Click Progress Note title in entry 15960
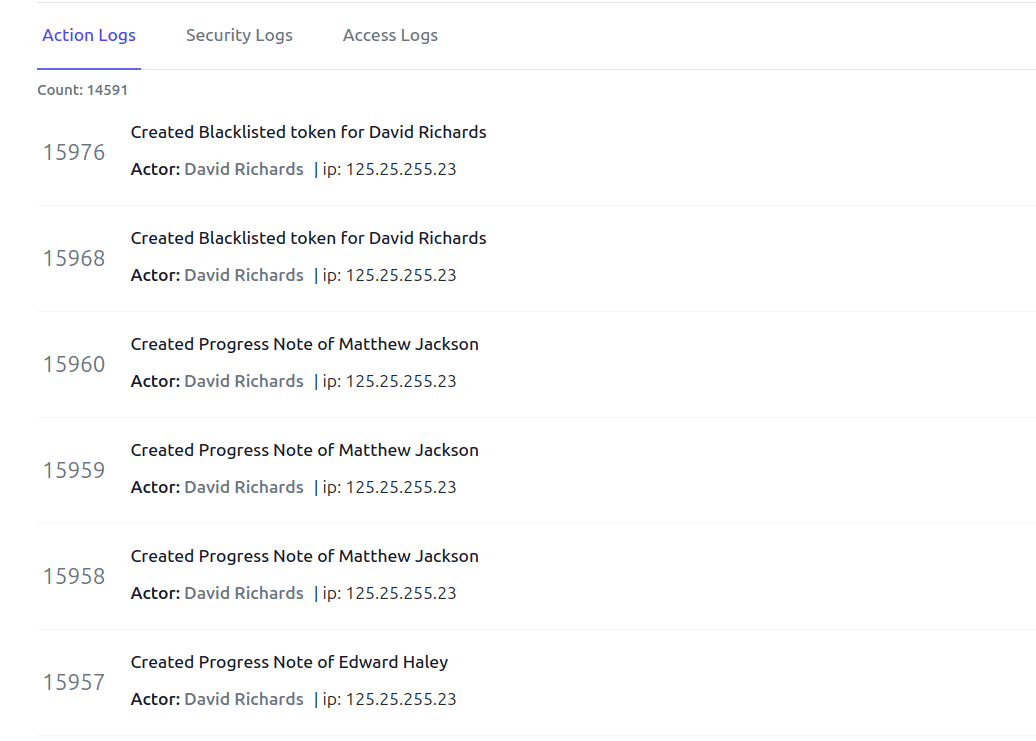 click(305, 344)
